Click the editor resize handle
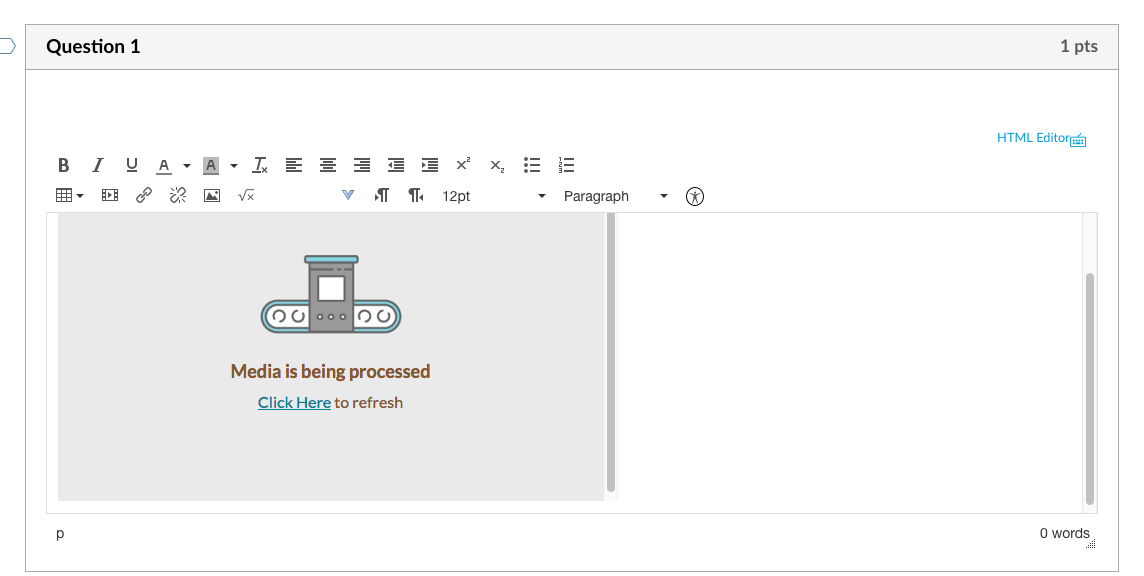1144x576 pixels. pyautogui.click(x=1091, y=544)
